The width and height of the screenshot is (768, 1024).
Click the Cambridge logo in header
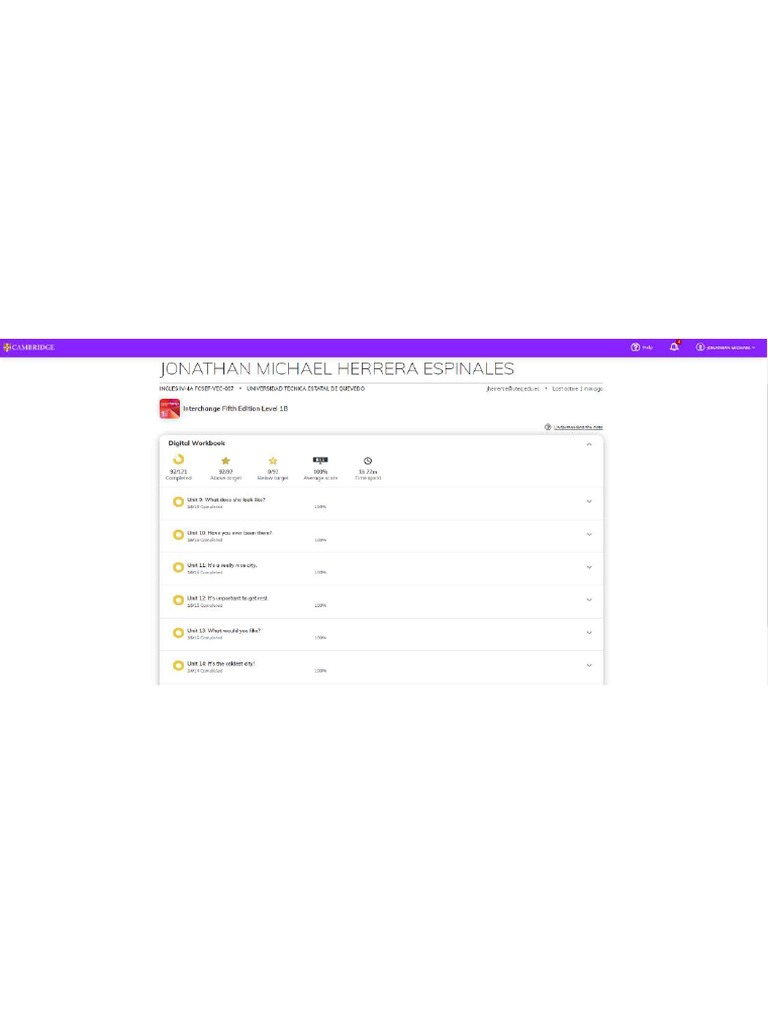[29, 347]
